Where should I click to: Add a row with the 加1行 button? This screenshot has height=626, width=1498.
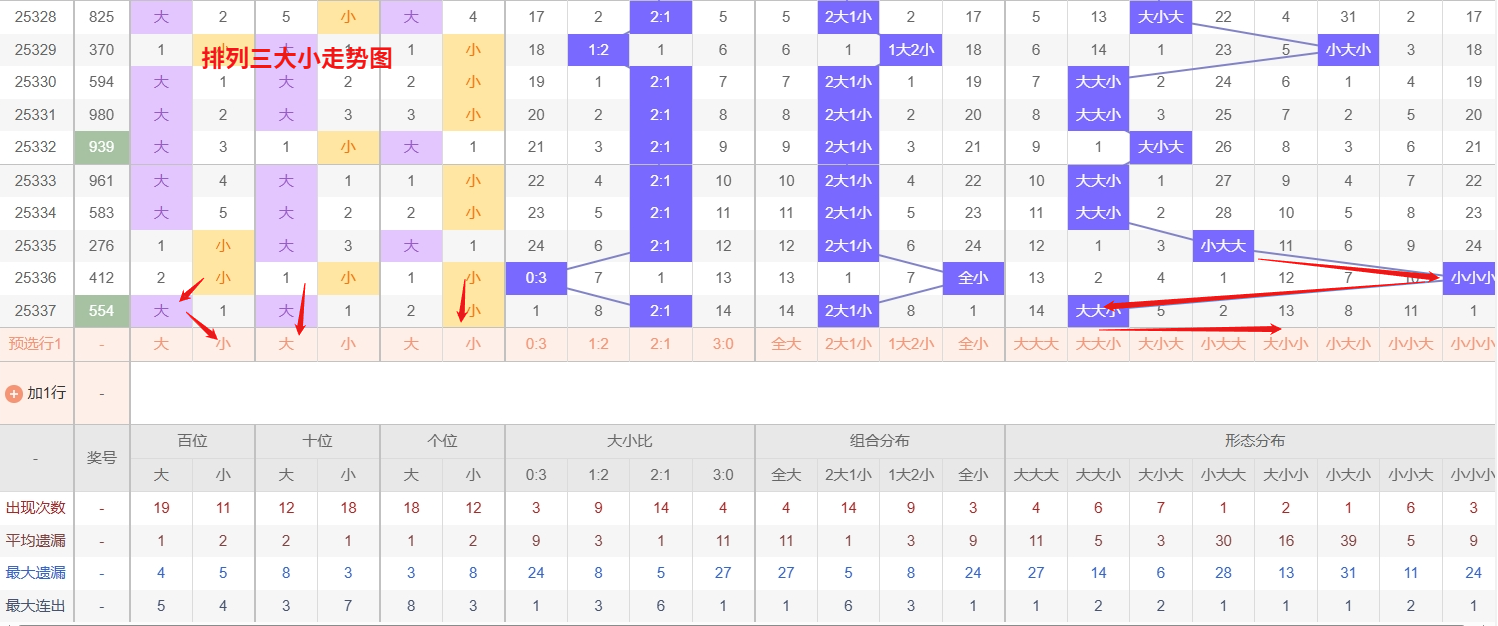[37, 393]
